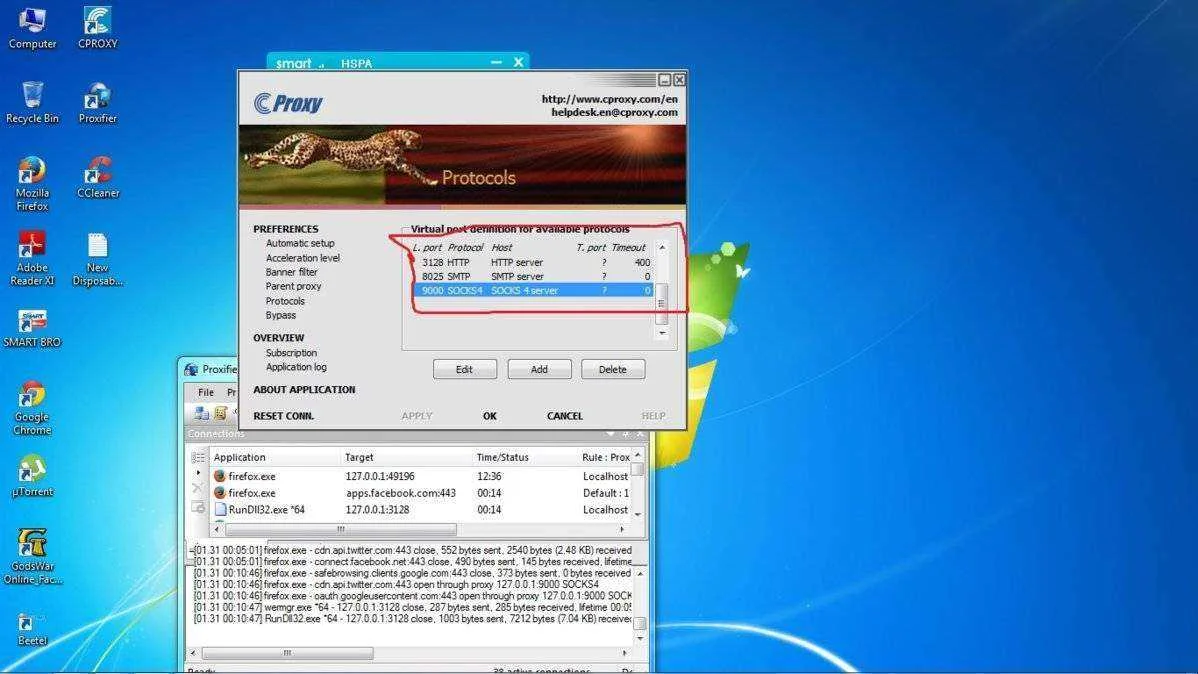Click log pane horizontal scrollbar thumb

pyautogui.click(x=287, y=653)
